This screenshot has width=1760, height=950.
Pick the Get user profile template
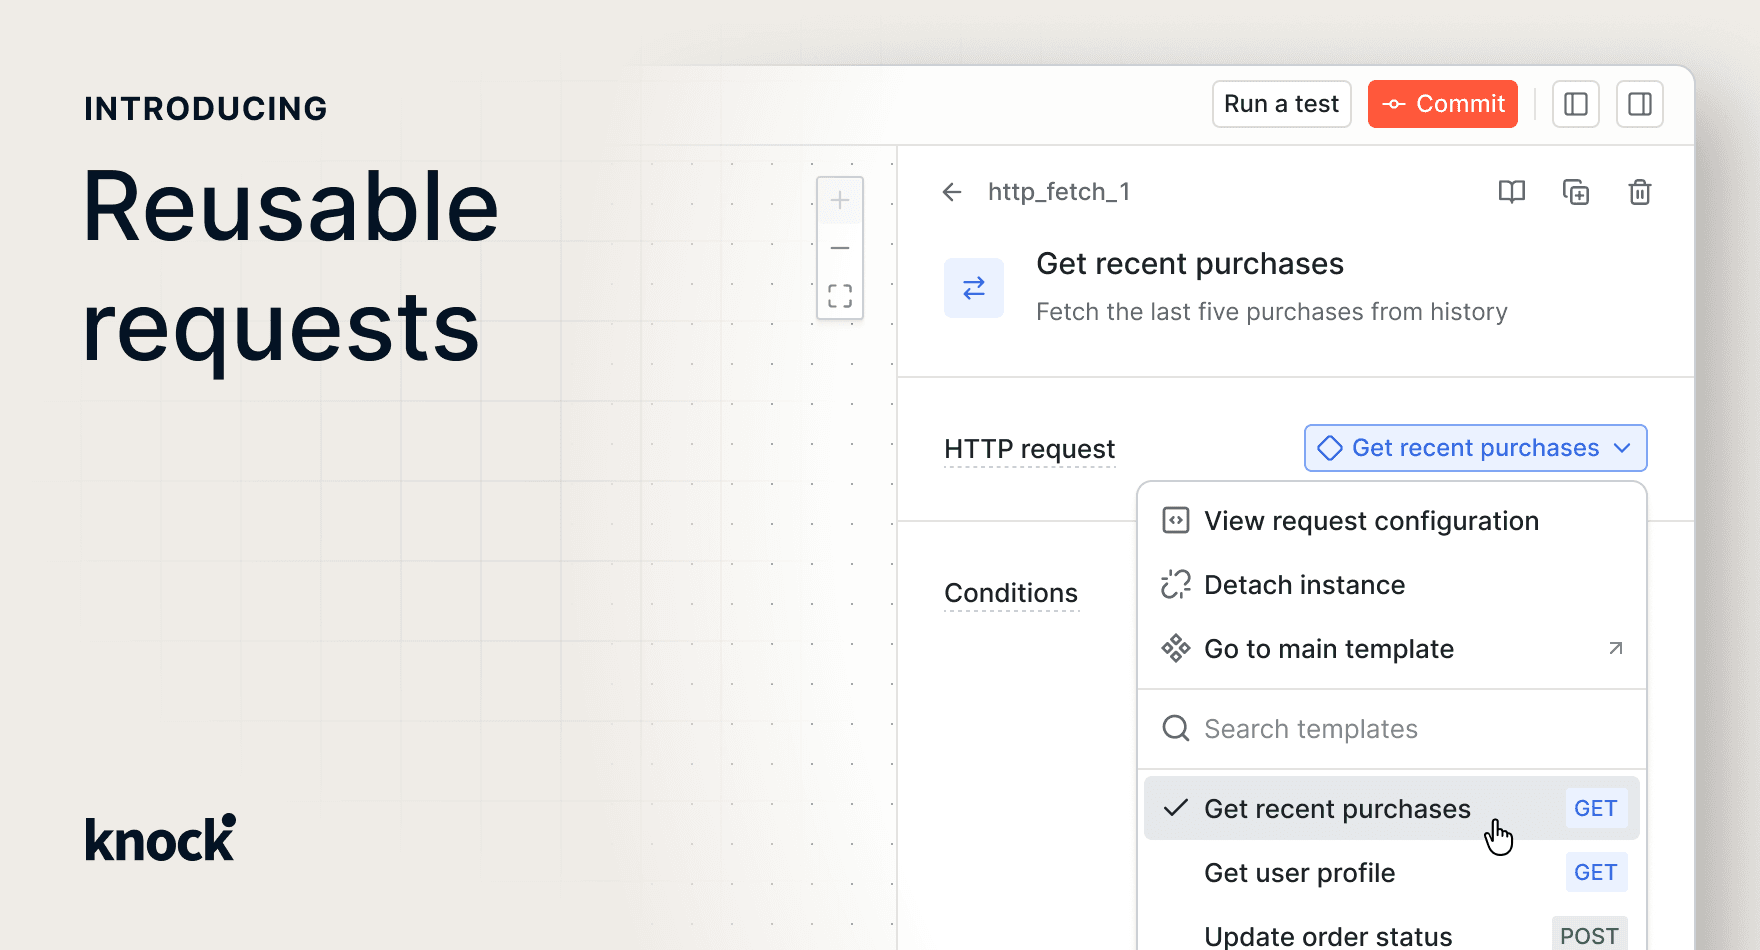[1299, 873]
